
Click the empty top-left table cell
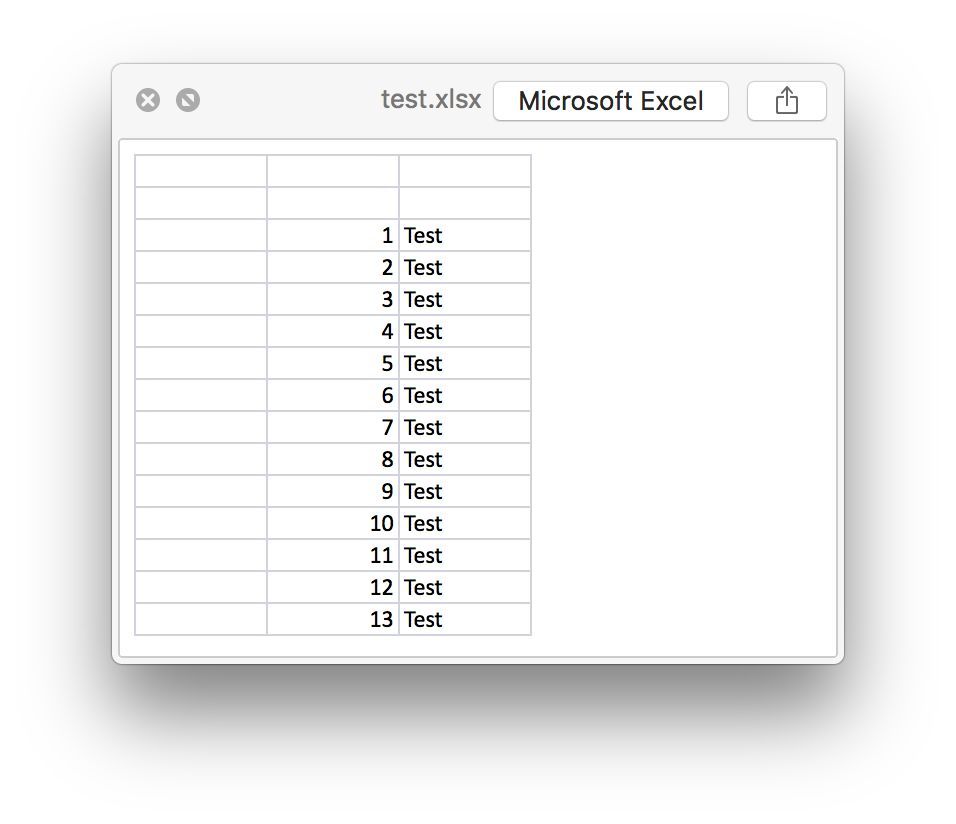[x=201, y=171]
